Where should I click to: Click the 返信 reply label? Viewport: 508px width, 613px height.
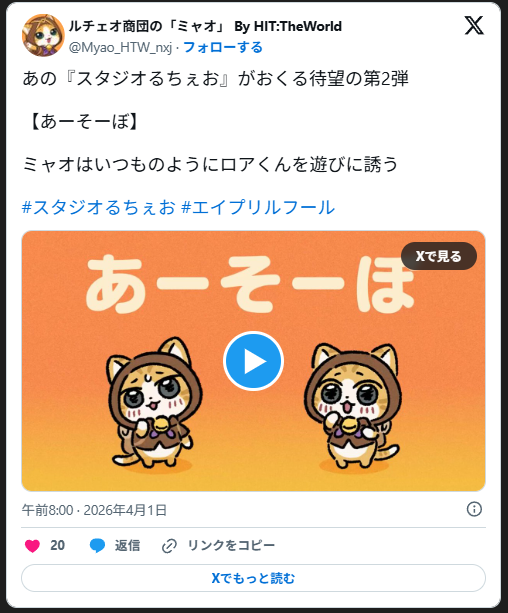pos(127,545)
